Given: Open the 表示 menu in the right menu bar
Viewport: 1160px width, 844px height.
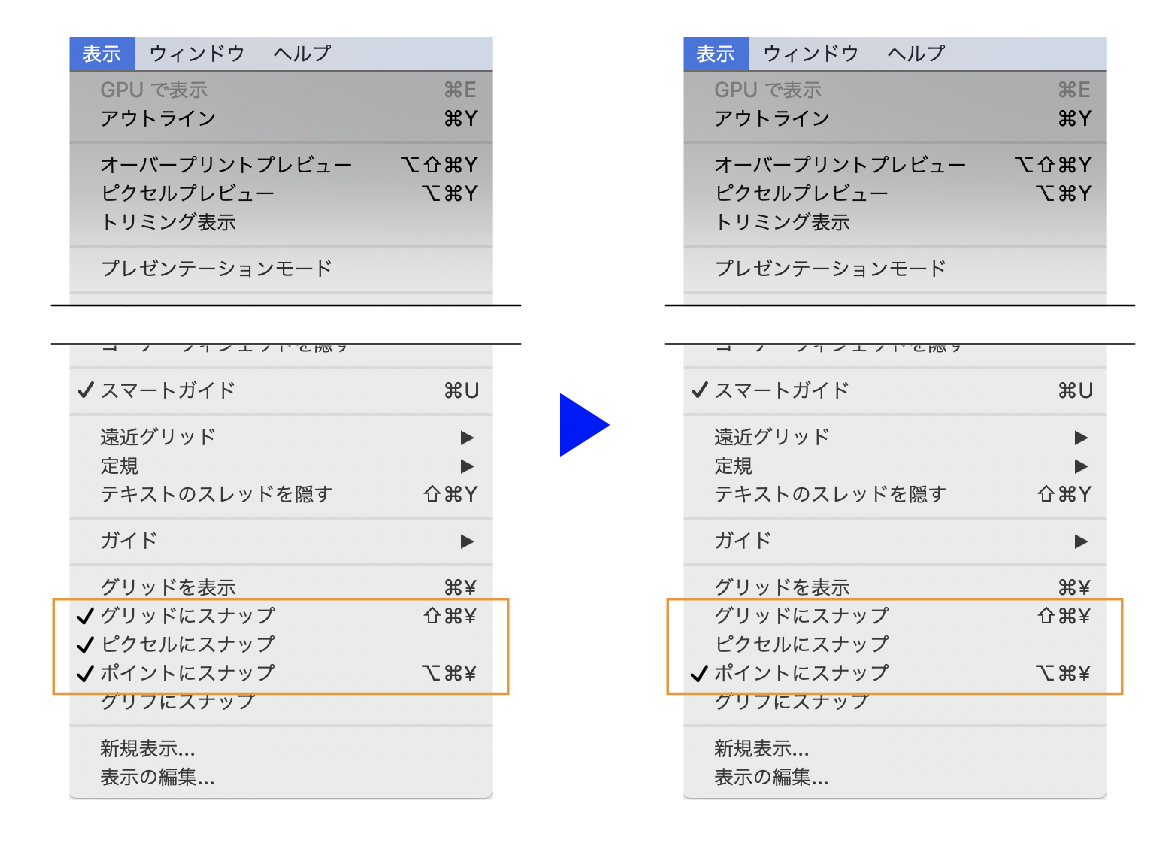Looking at the screenshot, I should (x=716, y=54).
